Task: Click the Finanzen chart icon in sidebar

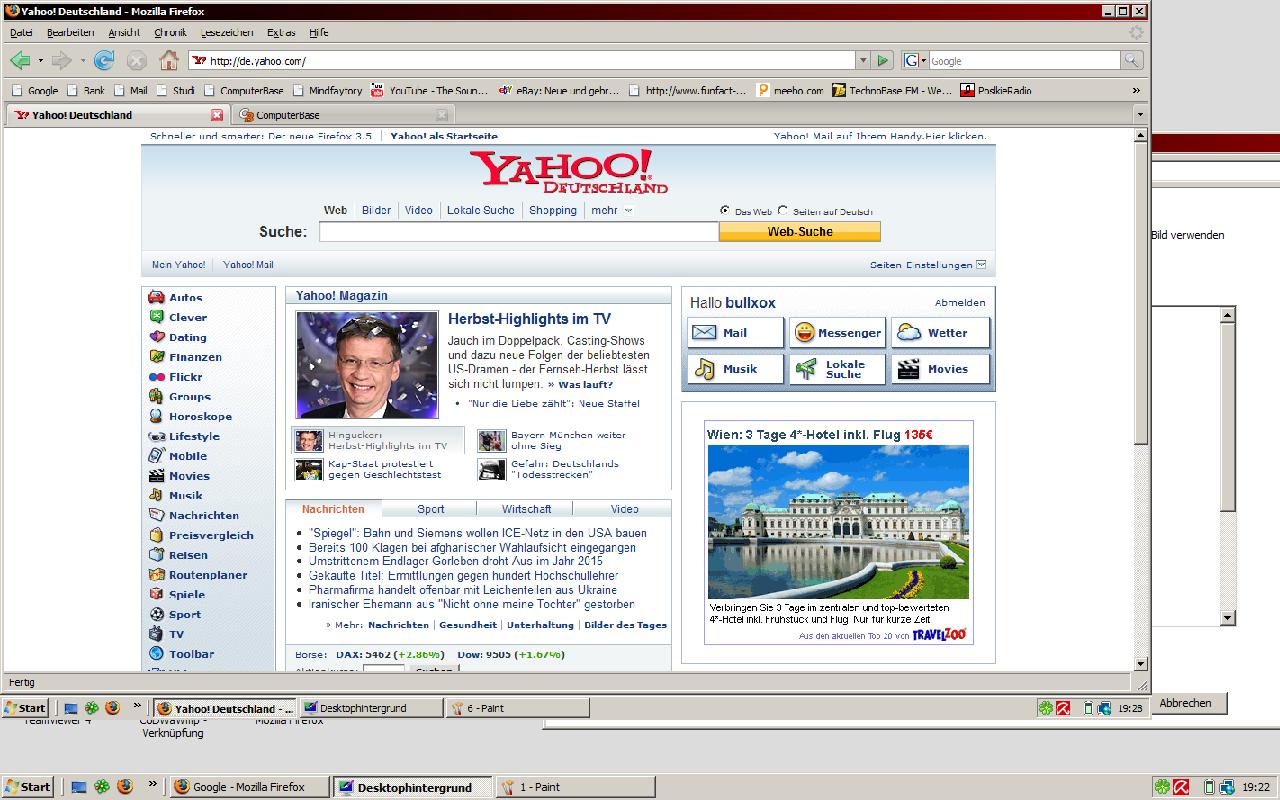Action: pos(156,357)
